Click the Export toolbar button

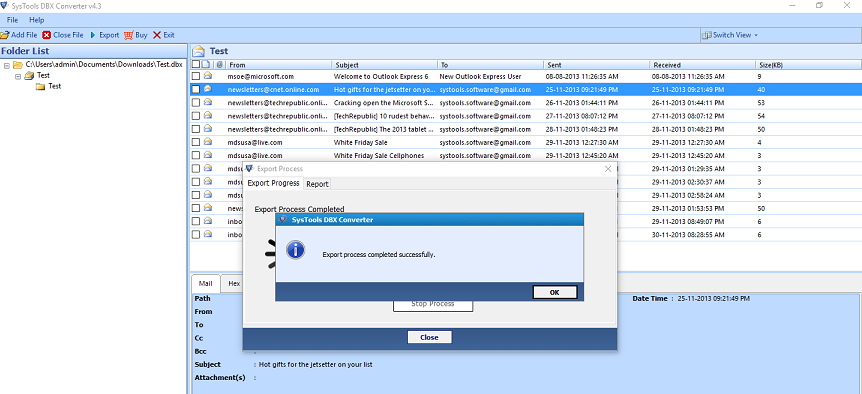pyautogui.click(x=104, y=35)
